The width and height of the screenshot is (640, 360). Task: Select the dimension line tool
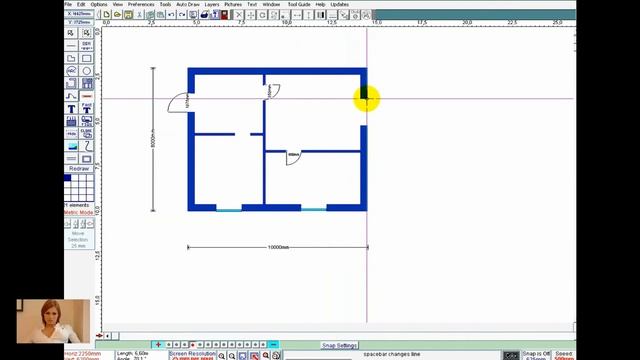87,45
